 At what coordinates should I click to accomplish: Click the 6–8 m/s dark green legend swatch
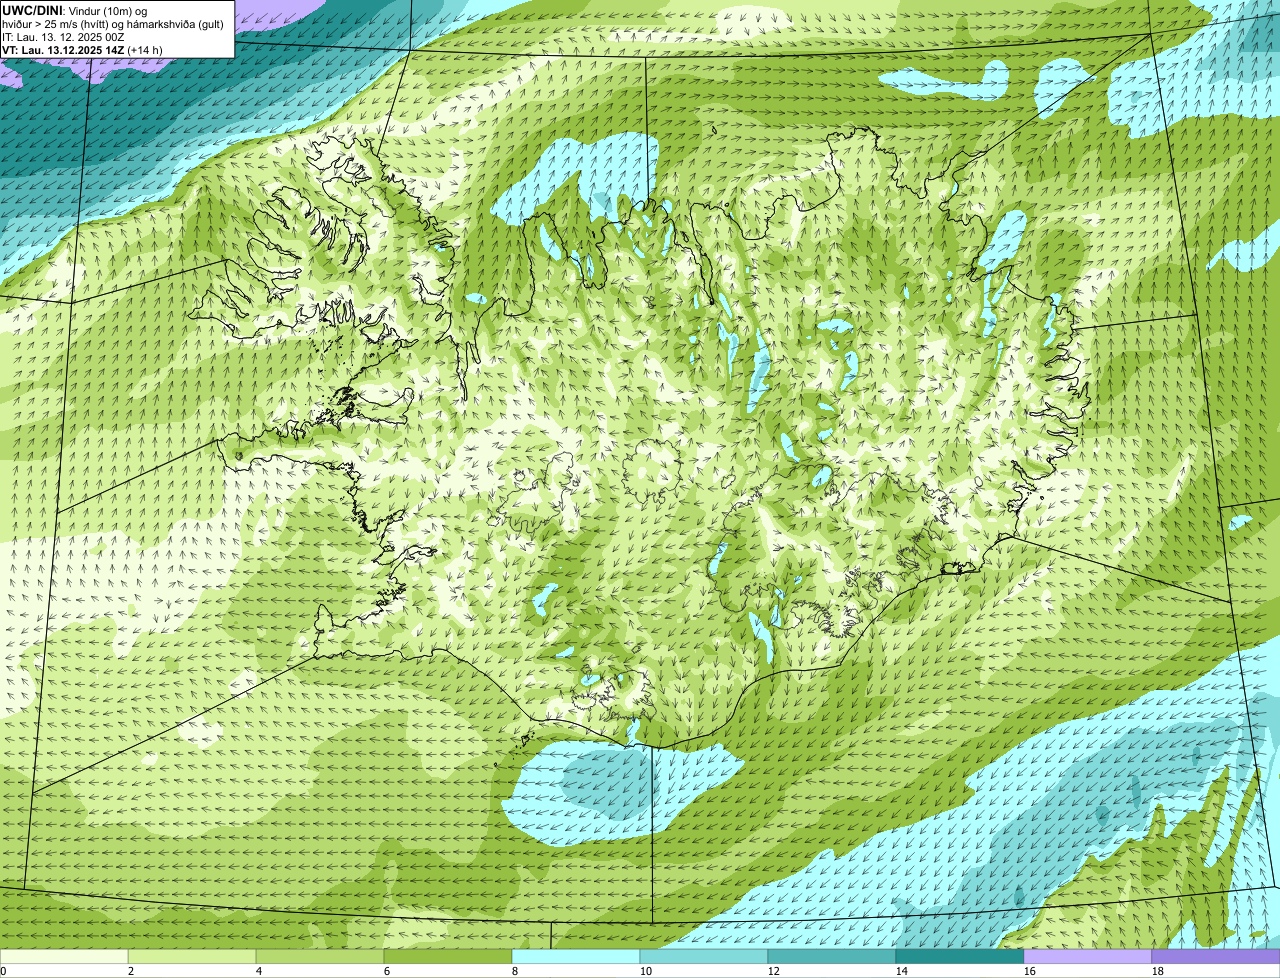(x=448, y=956)
